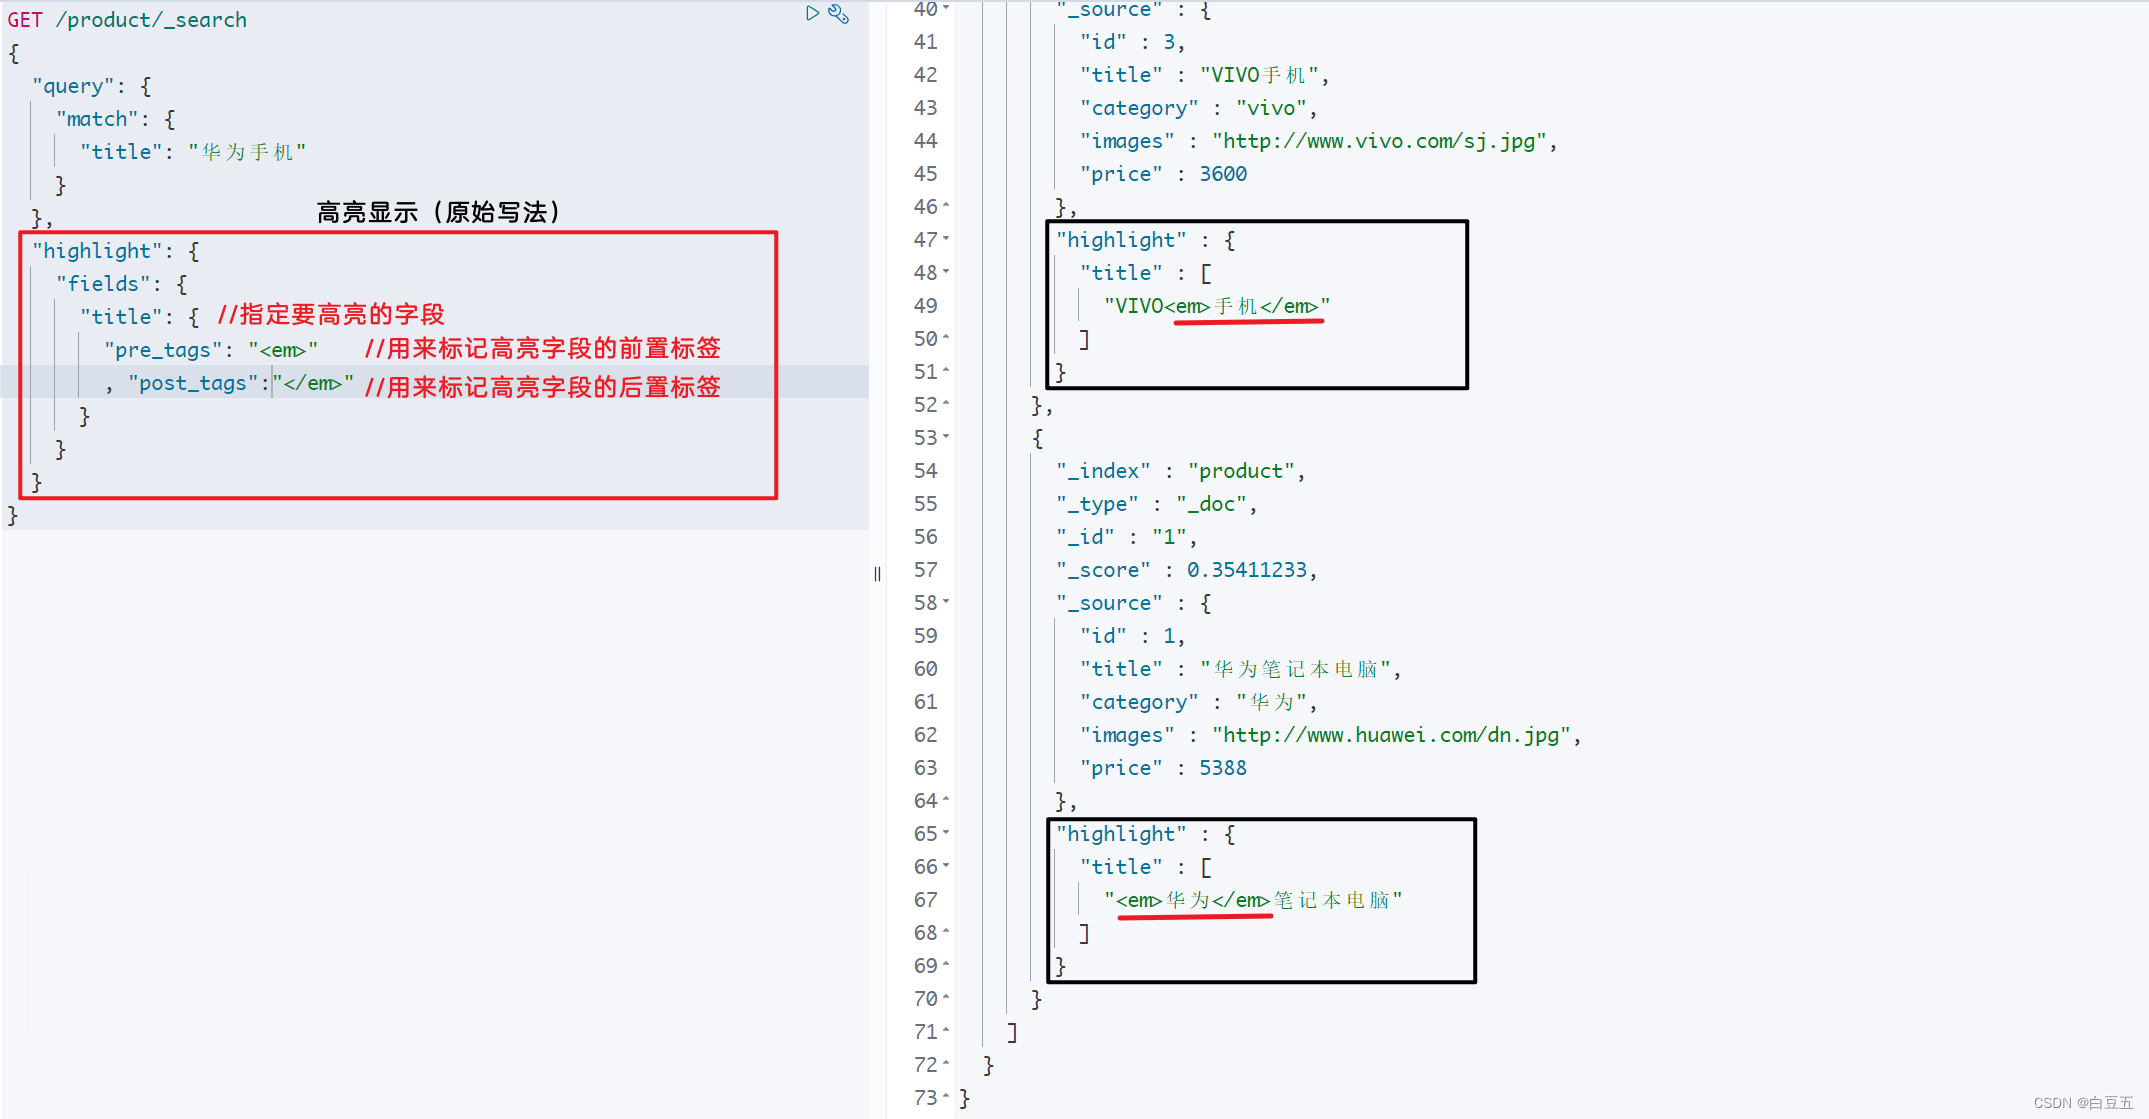This screenshot has height=1119, width=2149.
Task: Collapse title array at line 48
Action: click(946, 272)
